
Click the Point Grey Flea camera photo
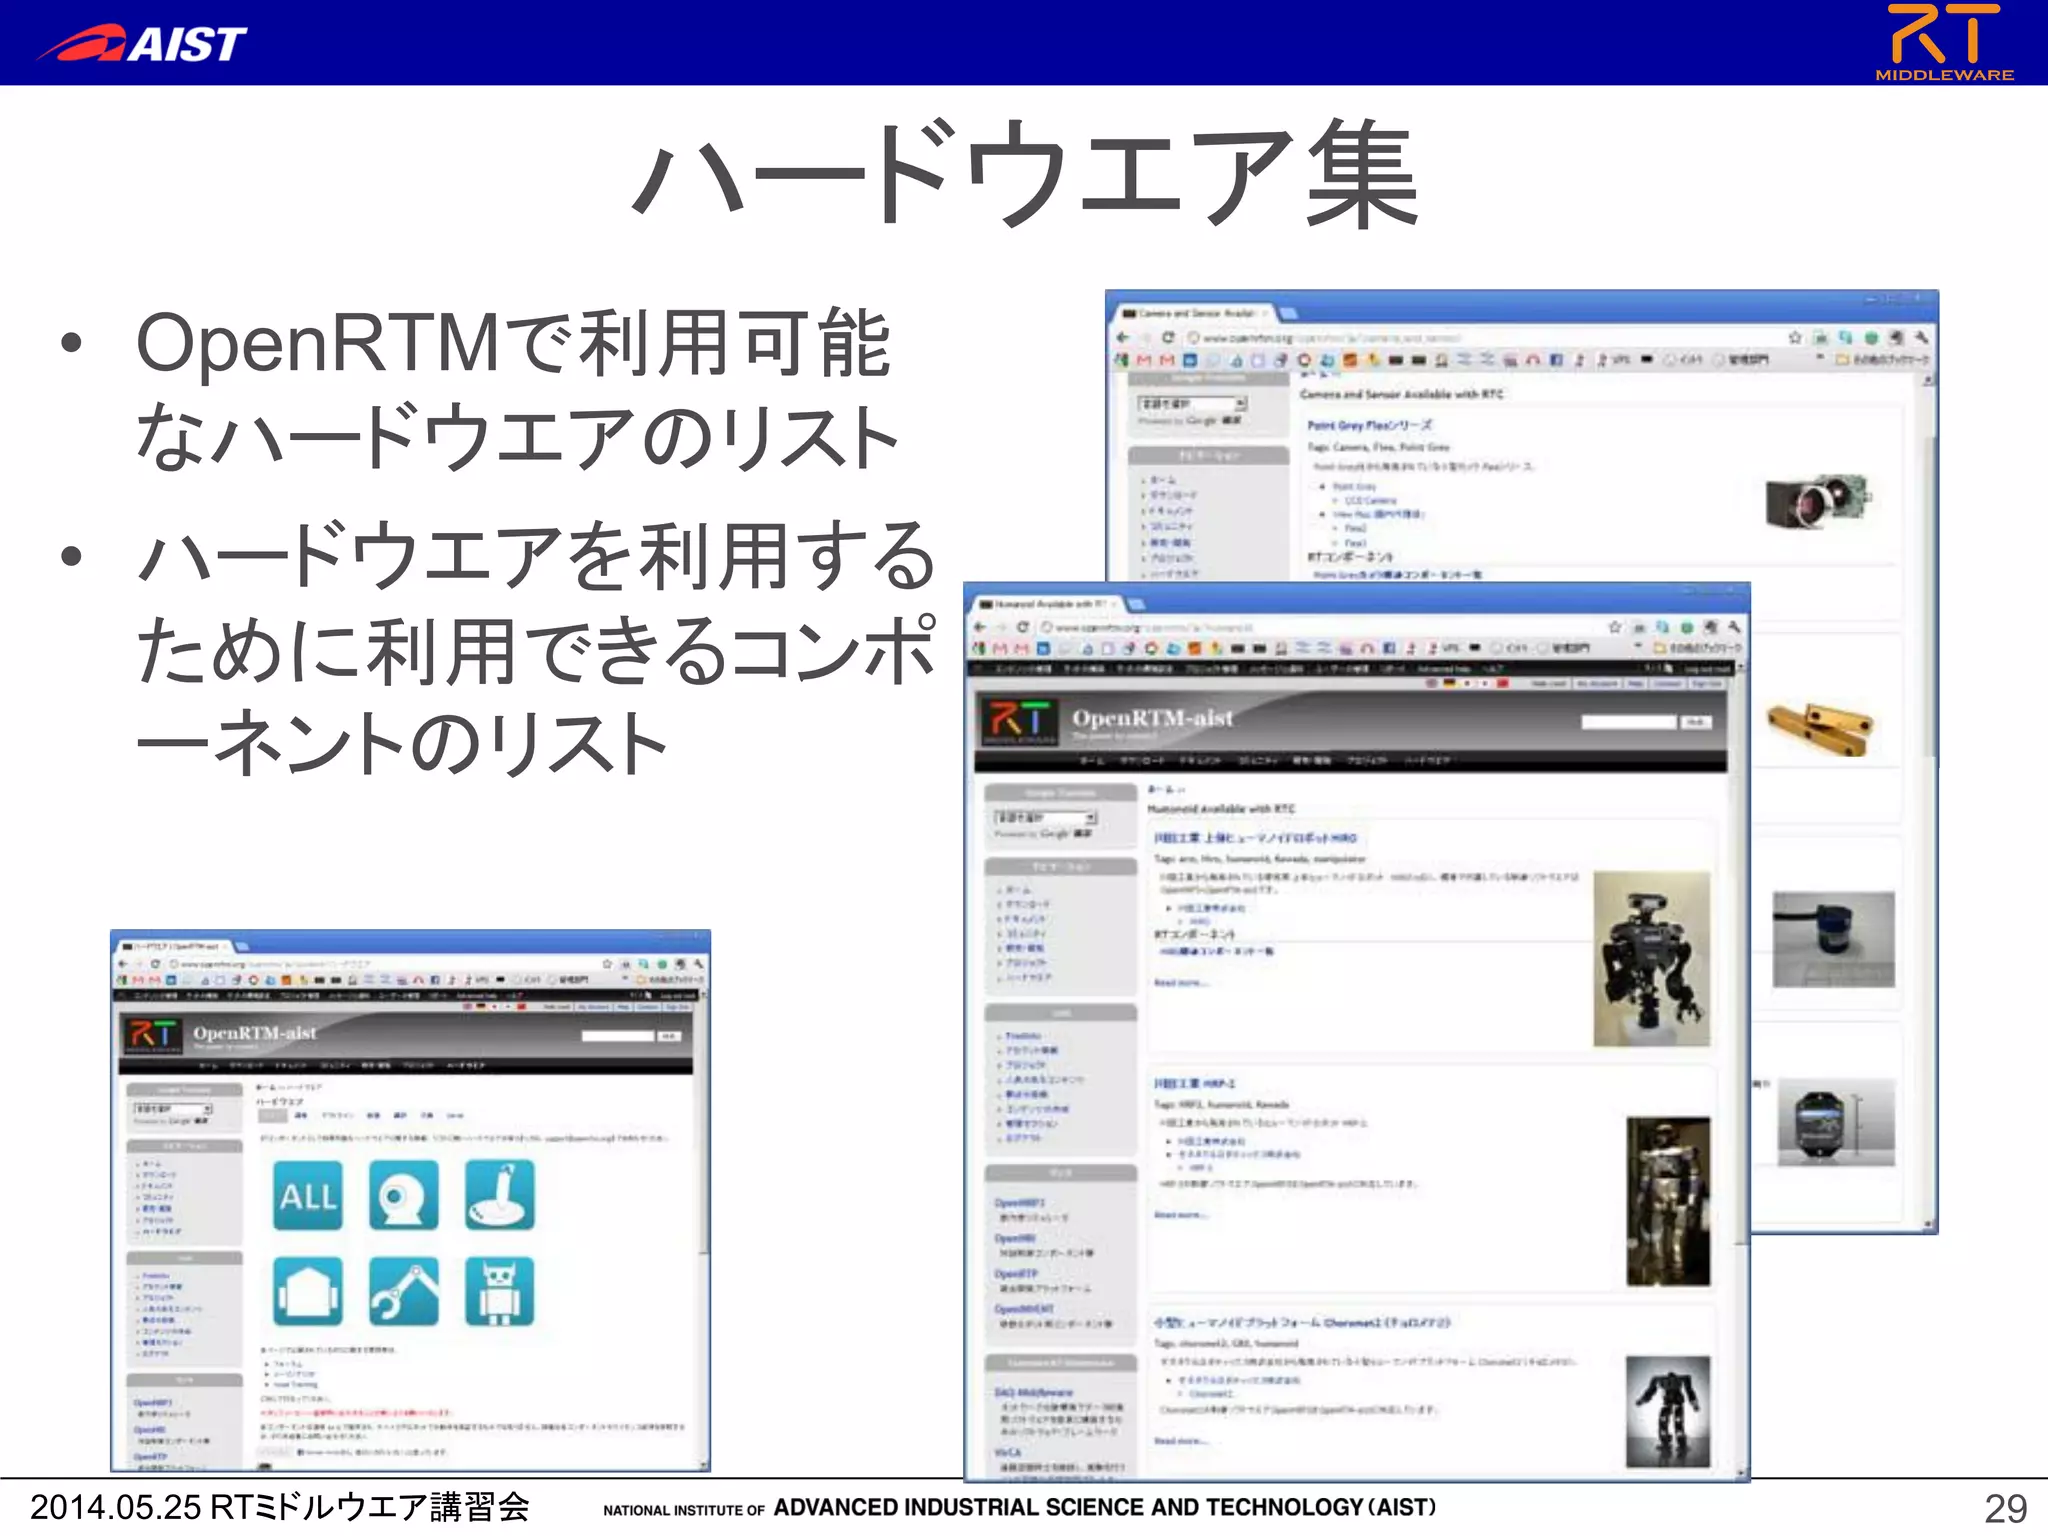1818,500
